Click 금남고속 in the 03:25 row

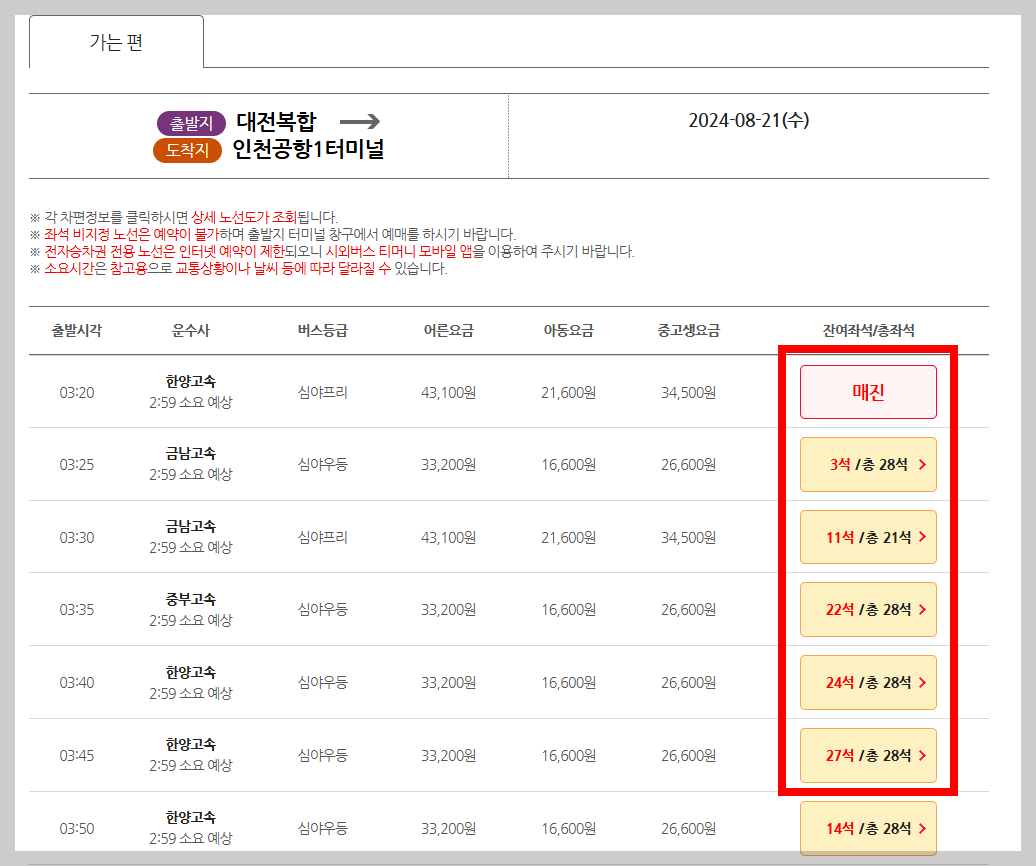191,453
